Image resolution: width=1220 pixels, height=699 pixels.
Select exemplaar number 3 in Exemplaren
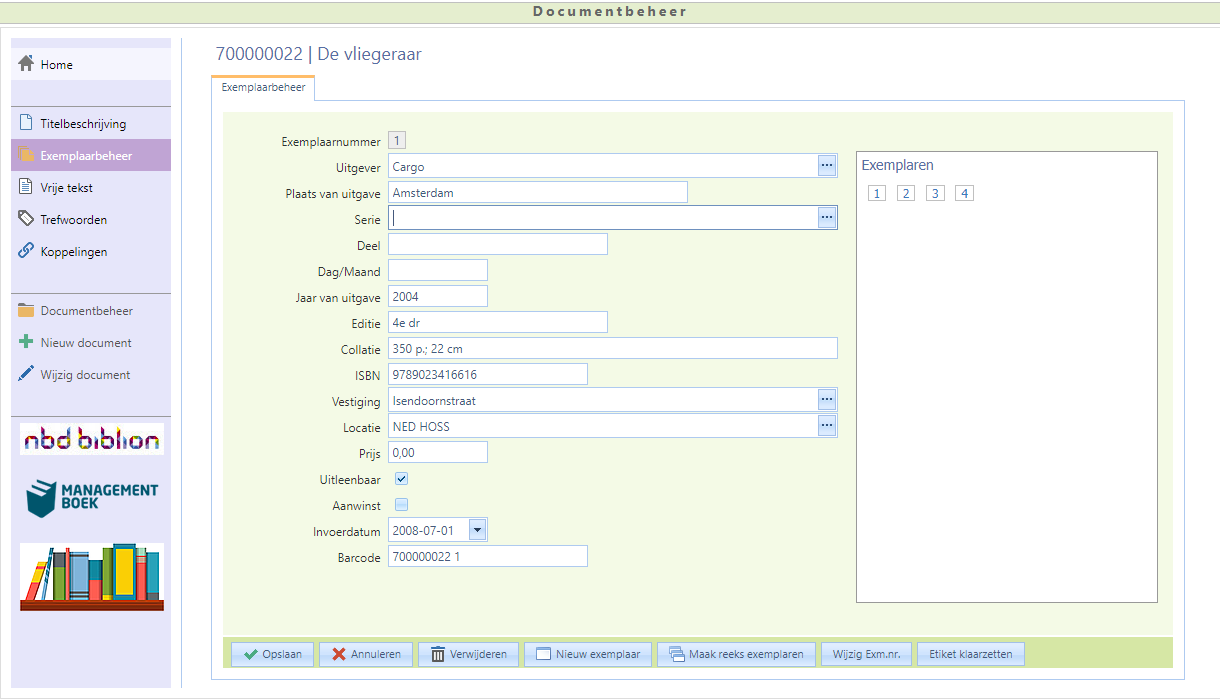(935, 193)
